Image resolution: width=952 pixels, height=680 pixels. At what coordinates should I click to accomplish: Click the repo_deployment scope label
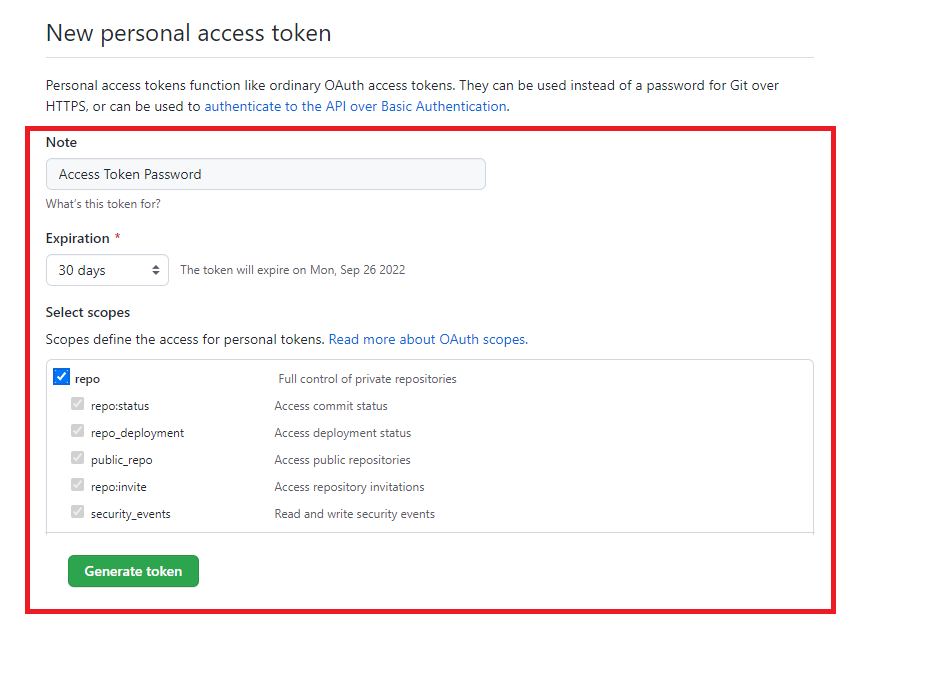137,433
